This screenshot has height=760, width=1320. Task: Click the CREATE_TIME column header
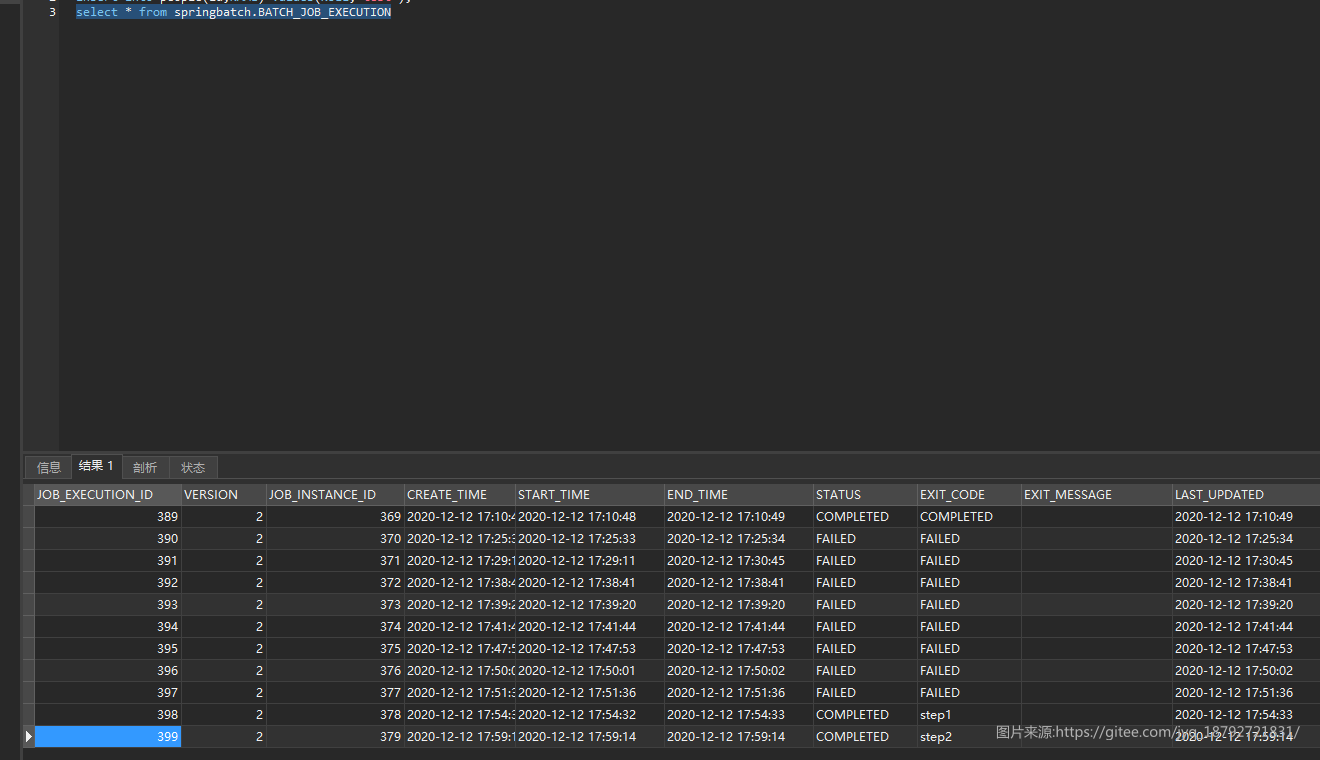click(x=460, y=495)
